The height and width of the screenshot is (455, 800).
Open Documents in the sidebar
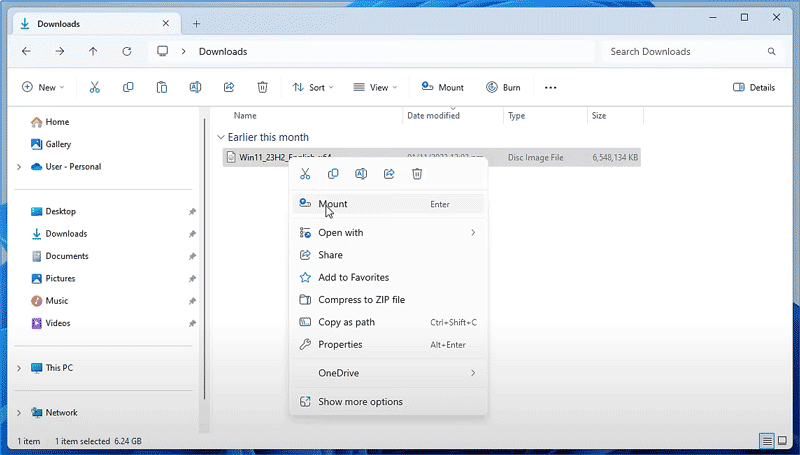click(x=60, y=256)
